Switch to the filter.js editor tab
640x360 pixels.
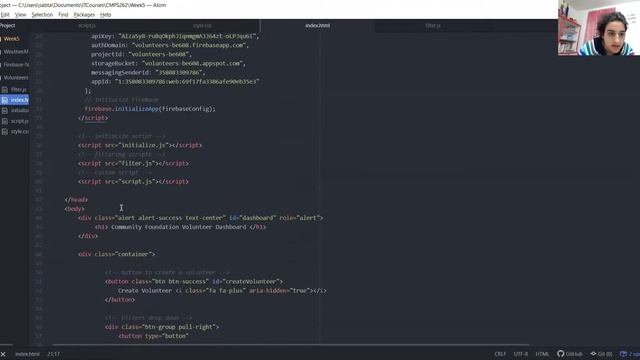pyautogui.click(x=433, y=25)
